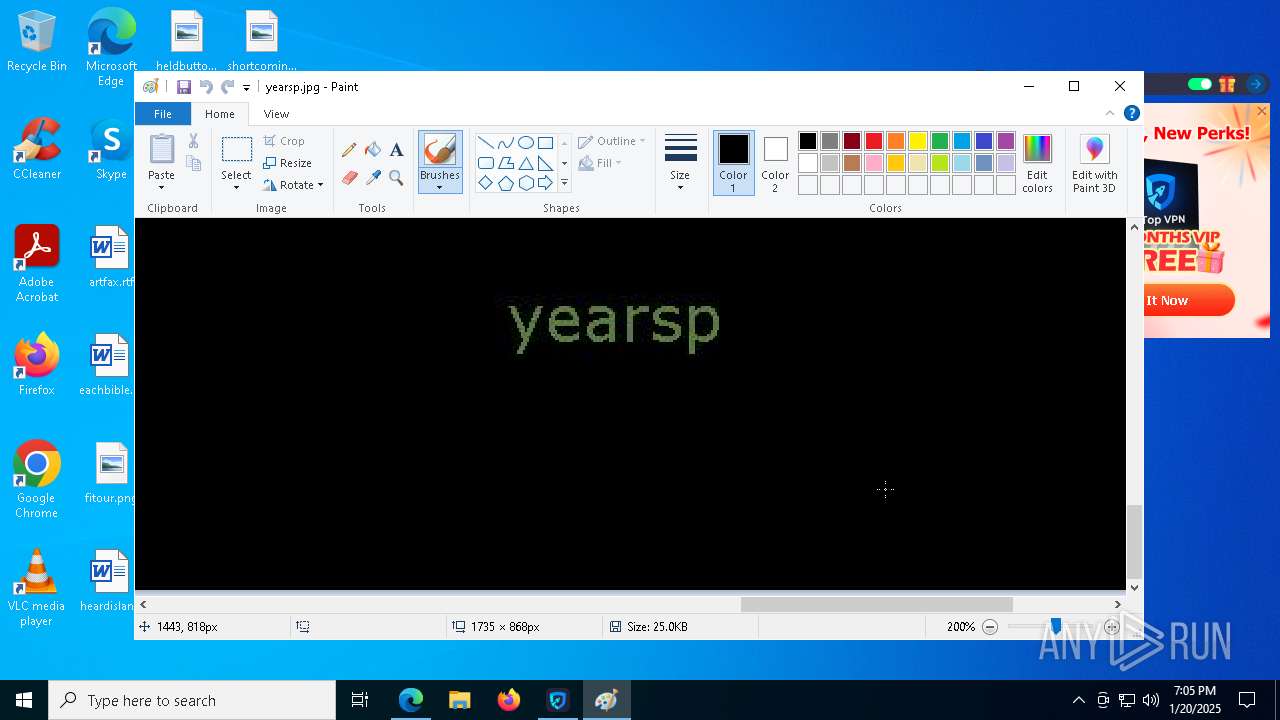Viewport: 1280px width, 720px height.
Task: Click the horizontal scrollbar thumb
Action: [x=876, y=604]
